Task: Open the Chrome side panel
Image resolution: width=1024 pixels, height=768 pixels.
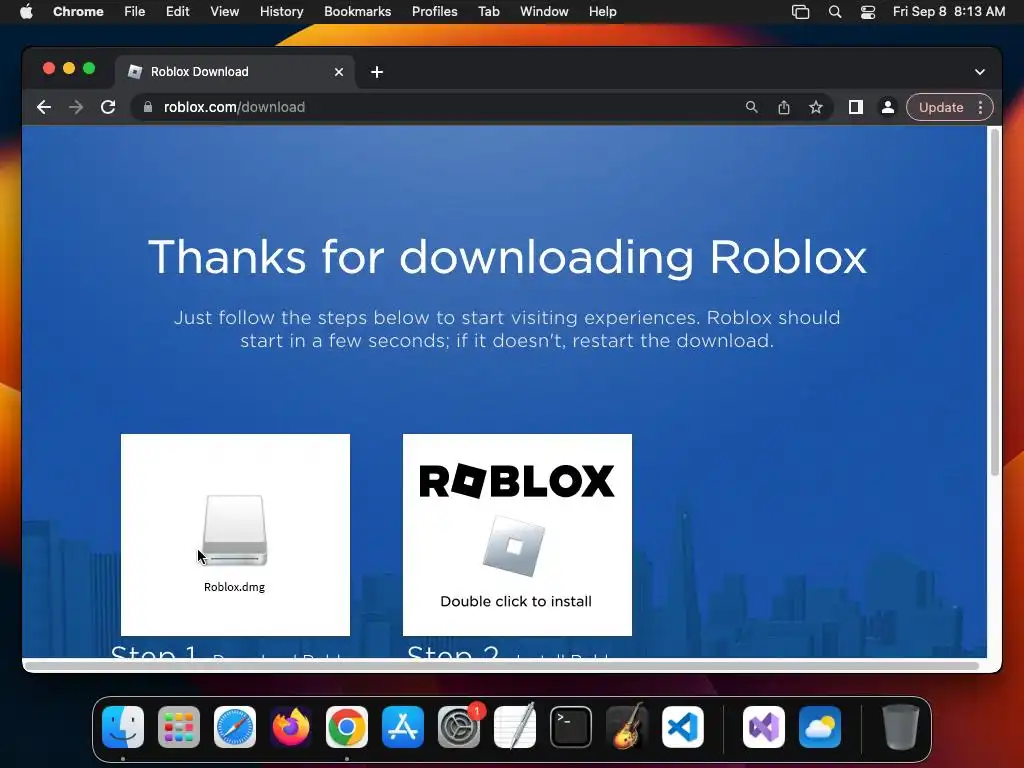Action: pyautogui.click(x=856, y=107)
